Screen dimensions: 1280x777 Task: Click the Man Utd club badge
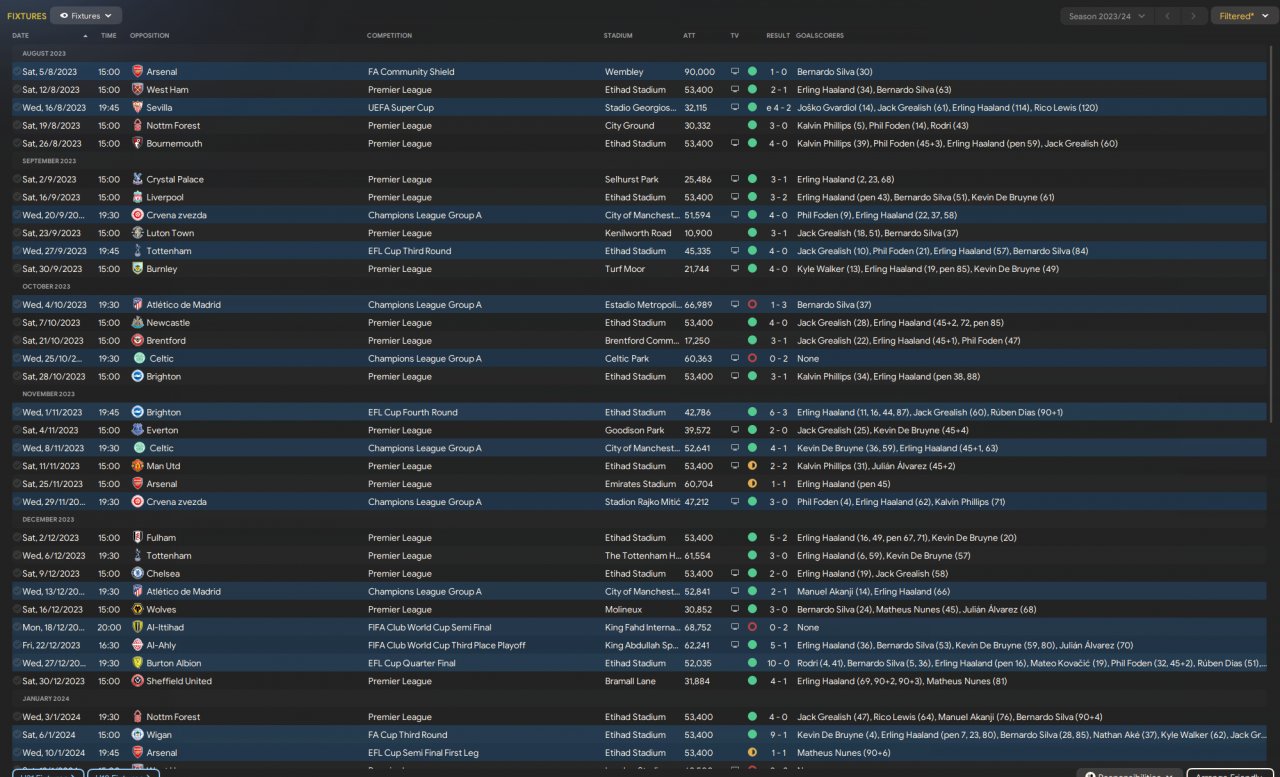pos(137,466)
